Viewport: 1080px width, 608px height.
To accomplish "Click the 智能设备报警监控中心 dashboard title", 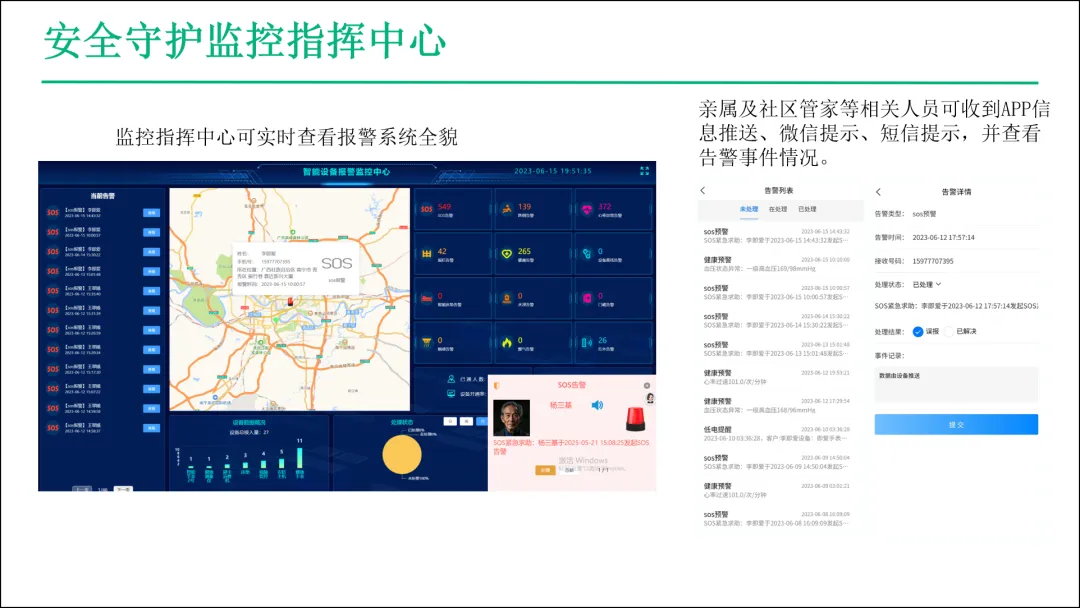I will [x=346, y=171].
